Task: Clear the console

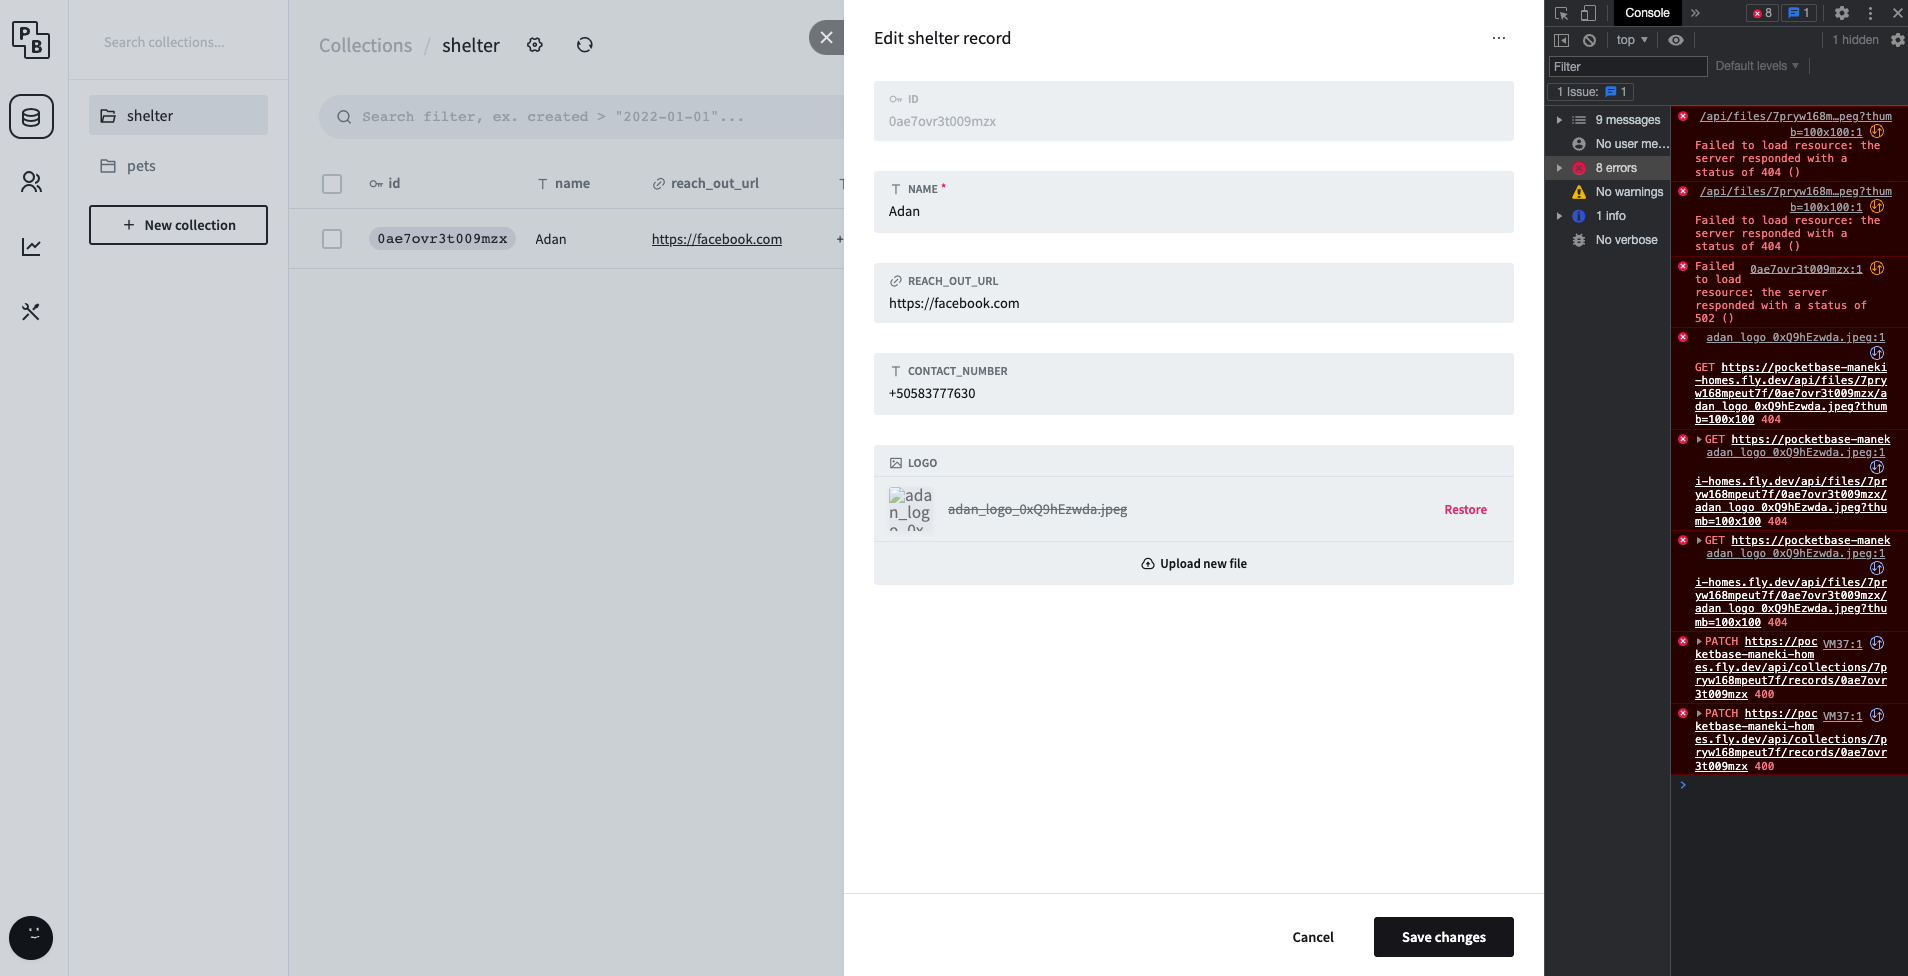Action: 1589,40
